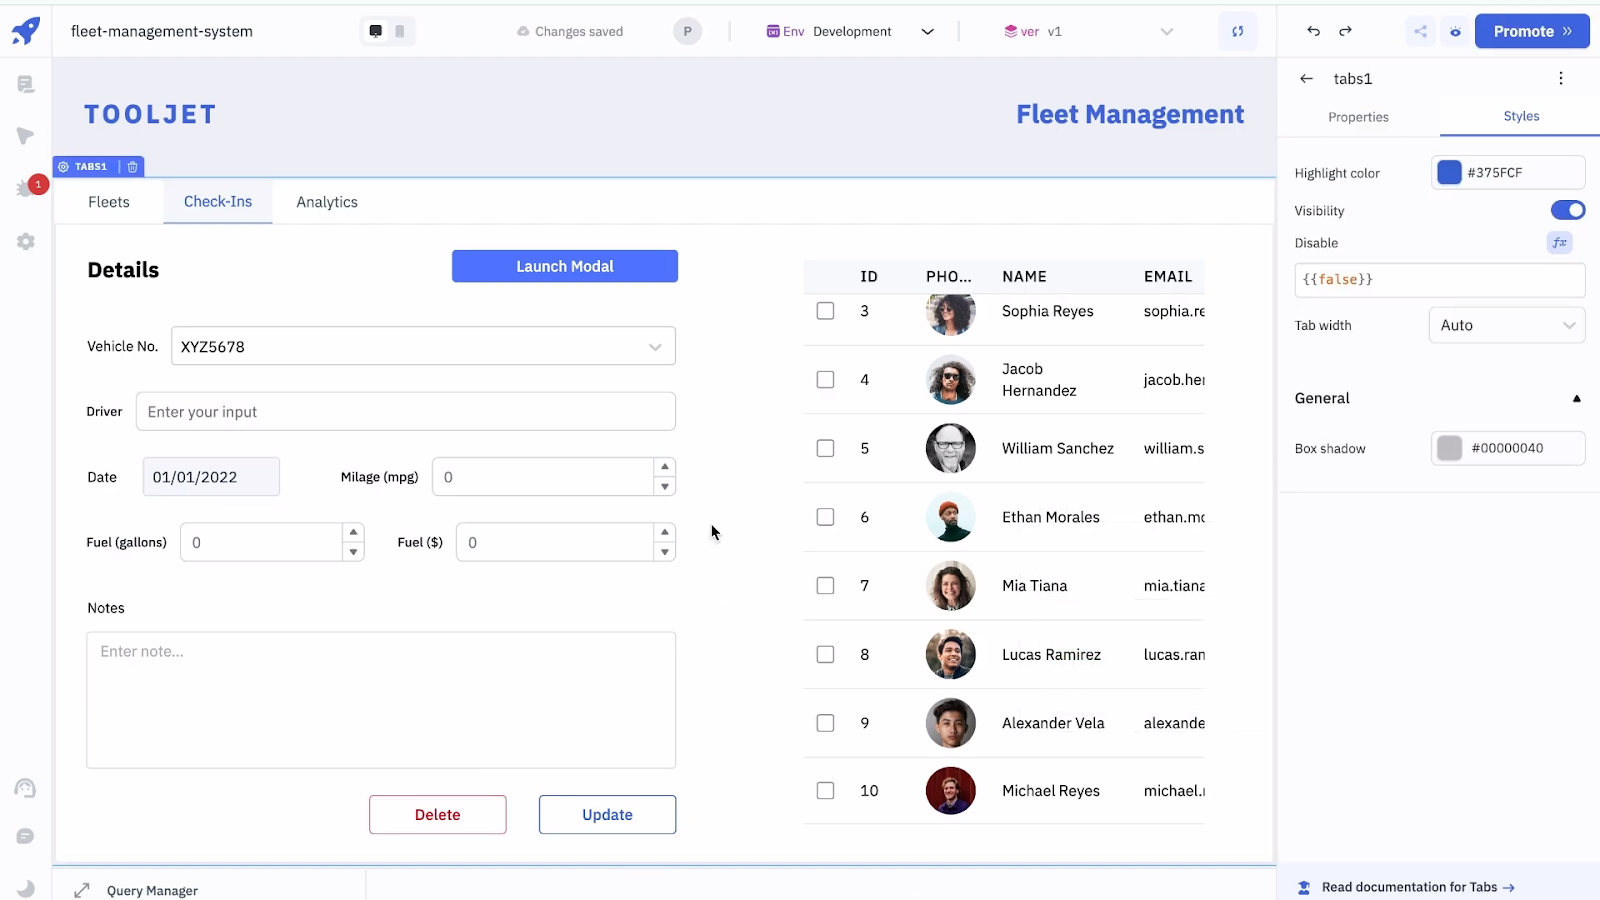Click the undo icon in top bar

(1313, 31)
